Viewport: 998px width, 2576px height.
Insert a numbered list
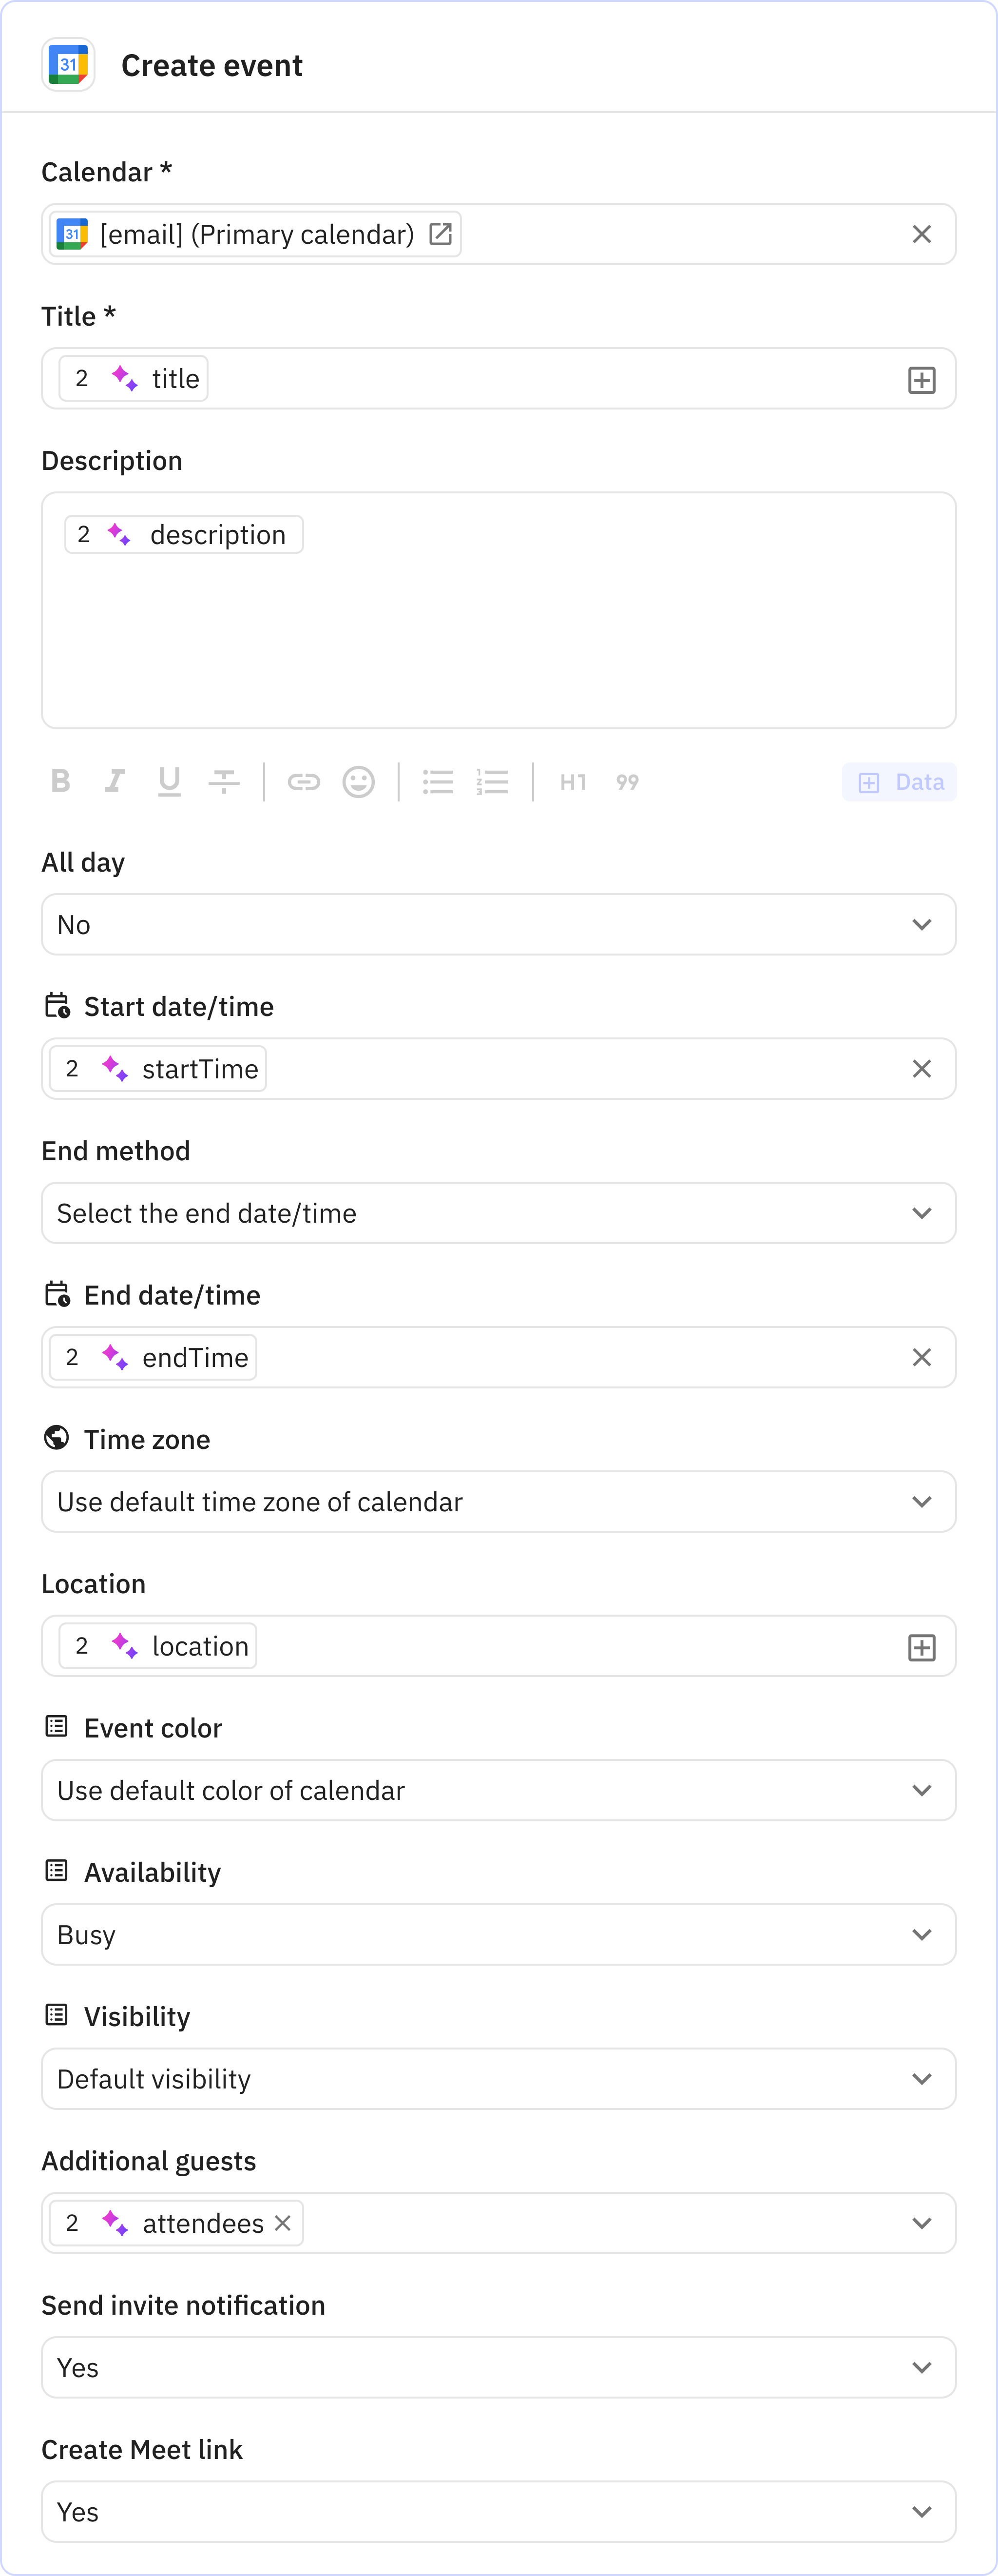(x=492, y=781)
